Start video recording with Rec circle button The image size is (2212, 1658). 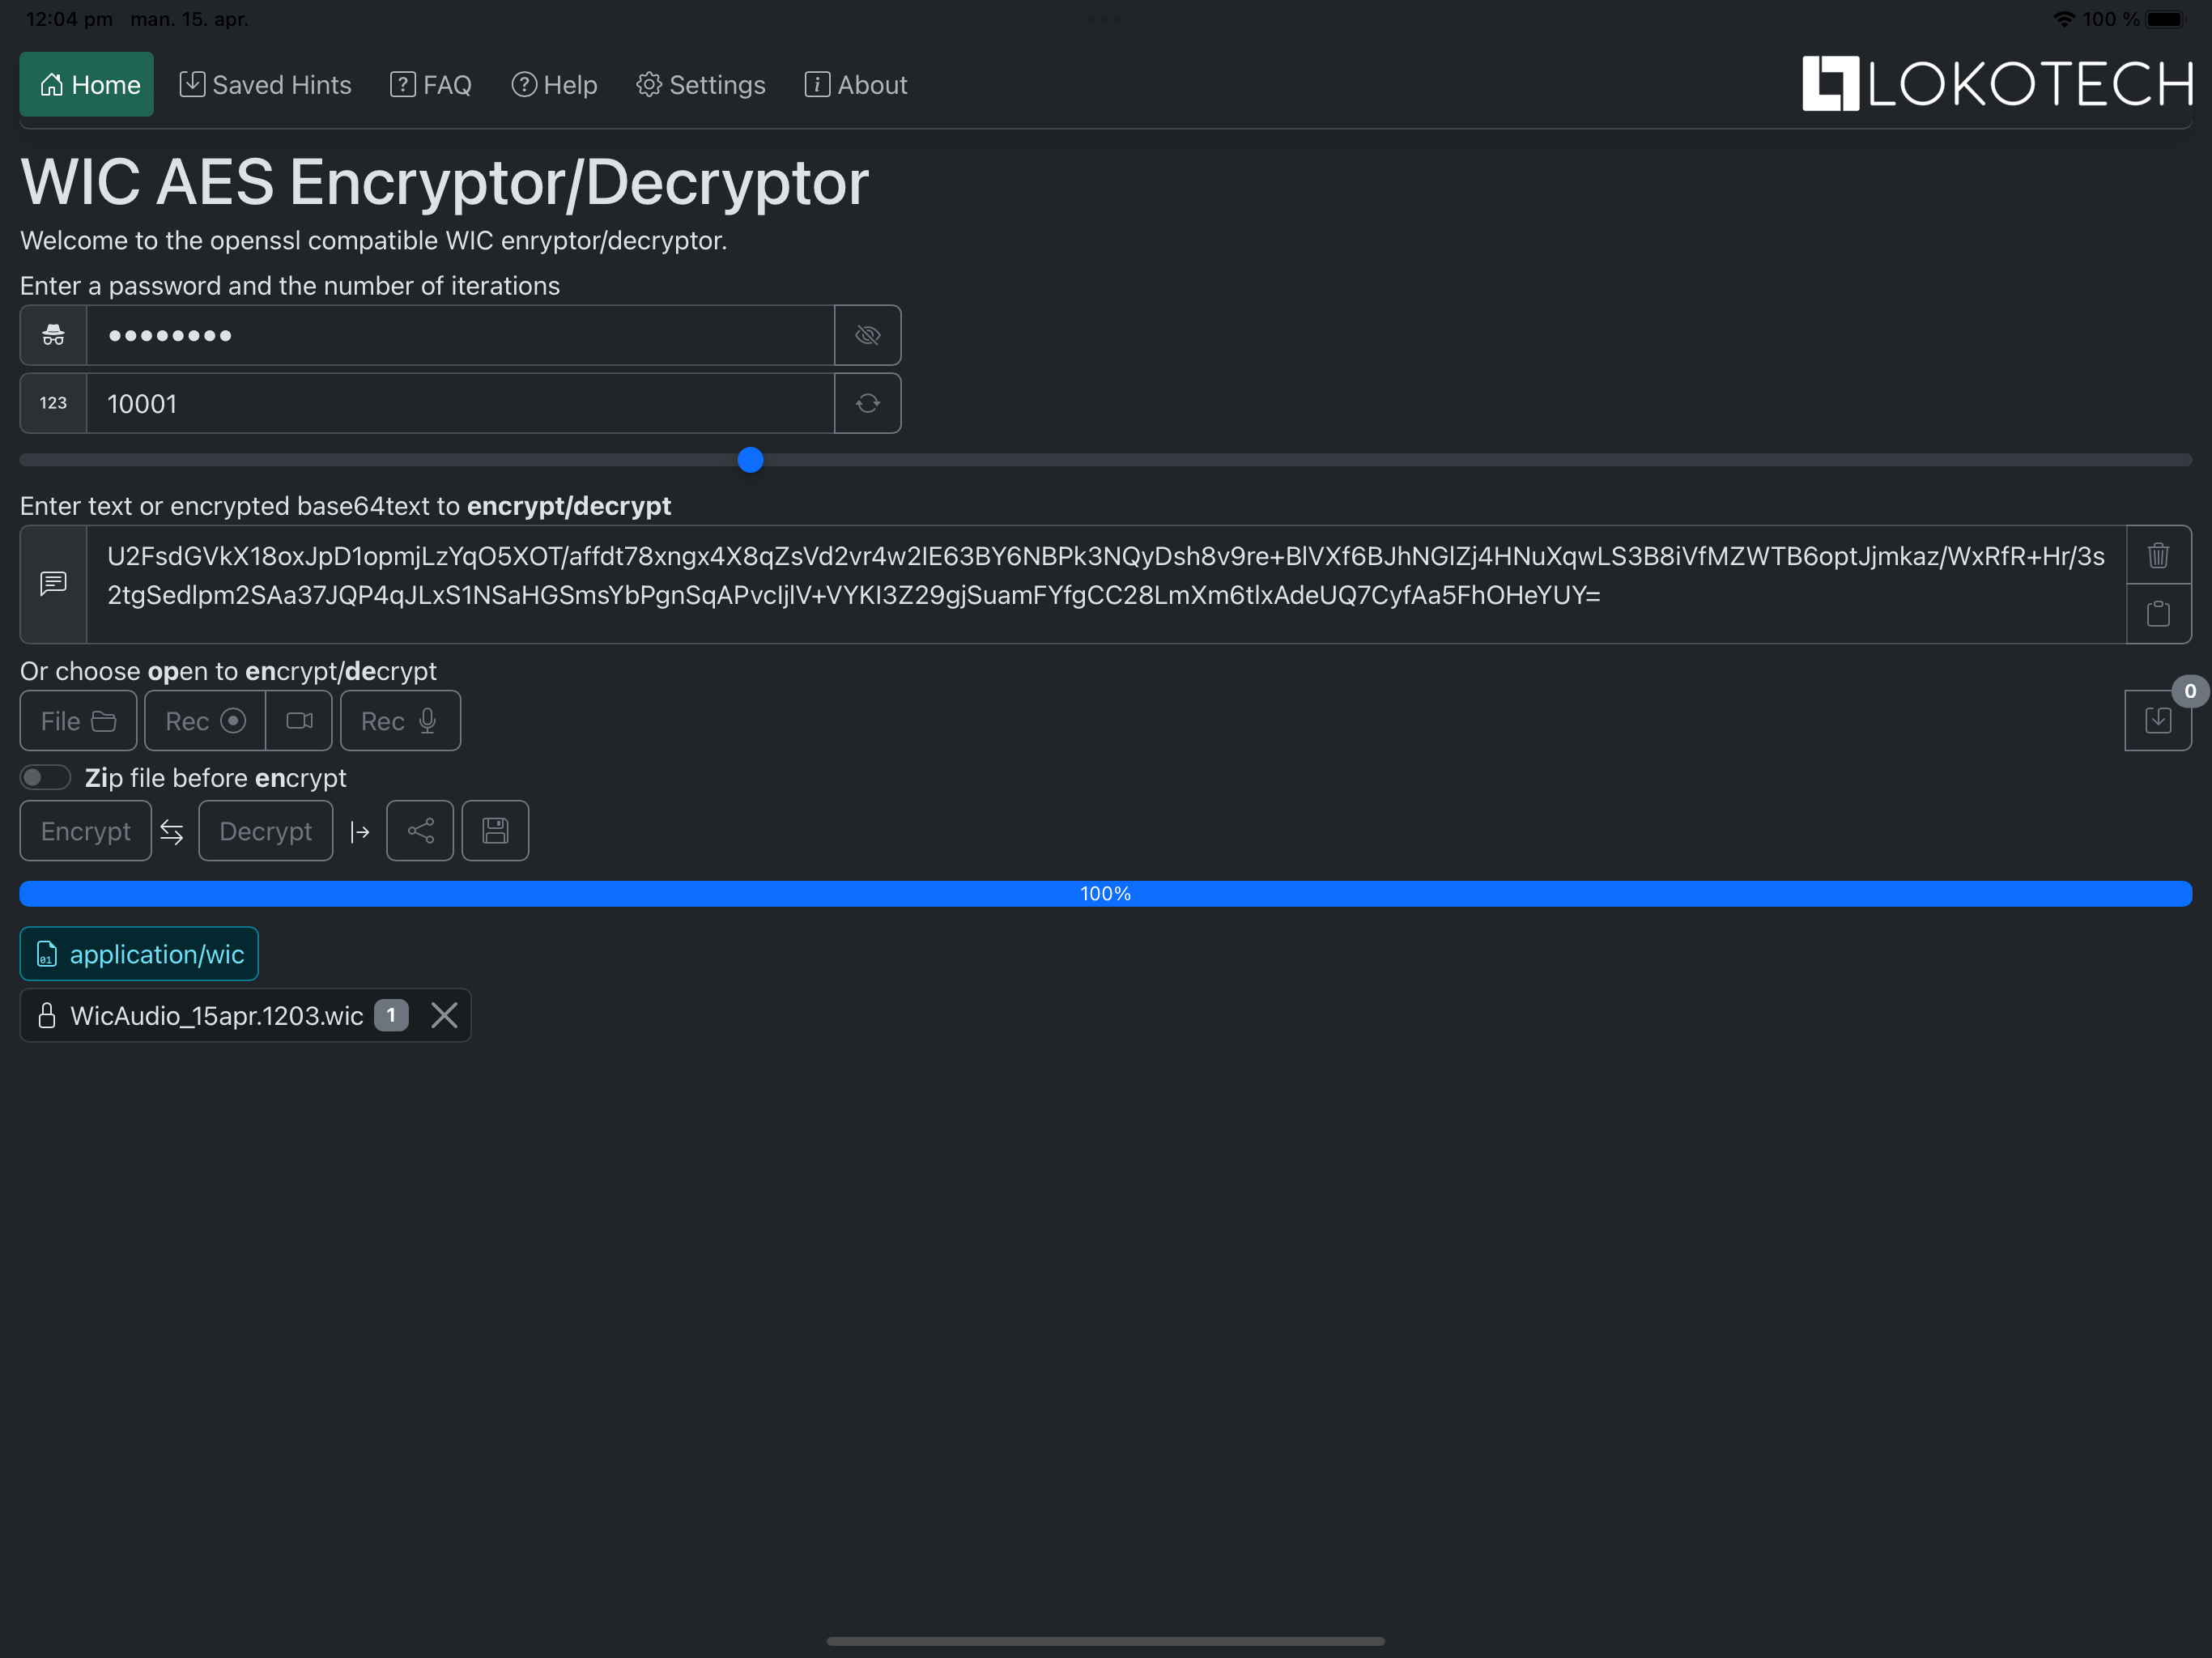point(205,720)
